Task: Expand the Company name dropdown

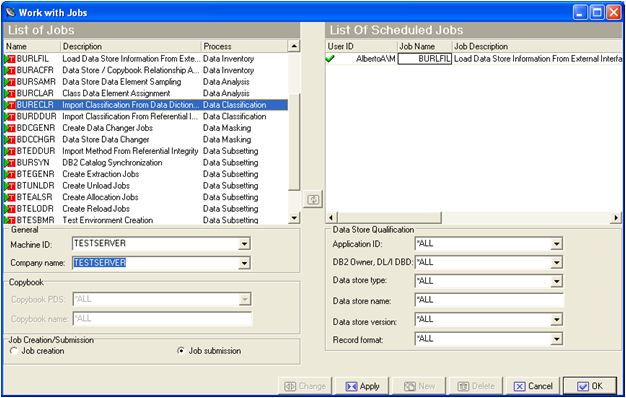Action: click(x=244, y=263)
